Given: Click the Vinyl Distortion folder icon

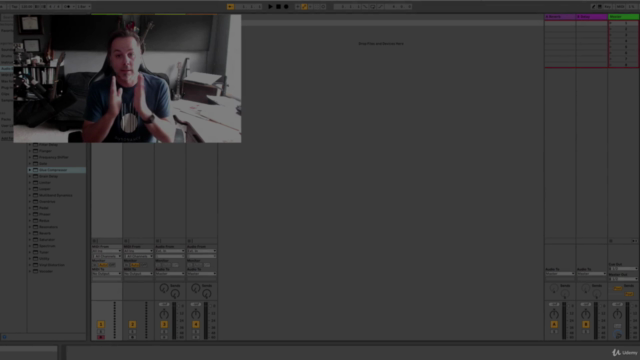Looking at the screenshot, I should coord(36,265).
